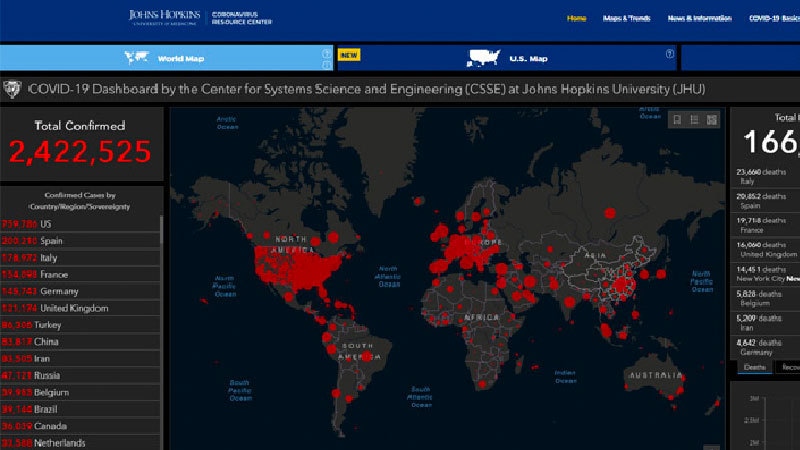Click the bookmarks icon on the map

pos(677,120)
